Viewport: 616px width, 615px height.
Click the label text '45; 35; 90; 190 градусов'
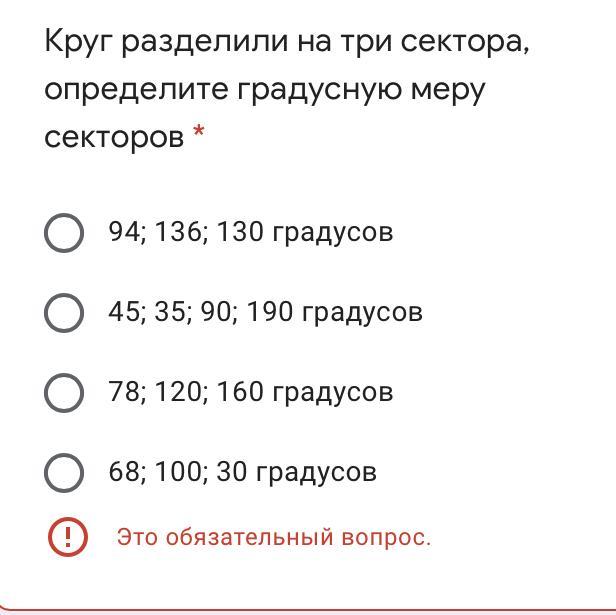tap(265, 312)
